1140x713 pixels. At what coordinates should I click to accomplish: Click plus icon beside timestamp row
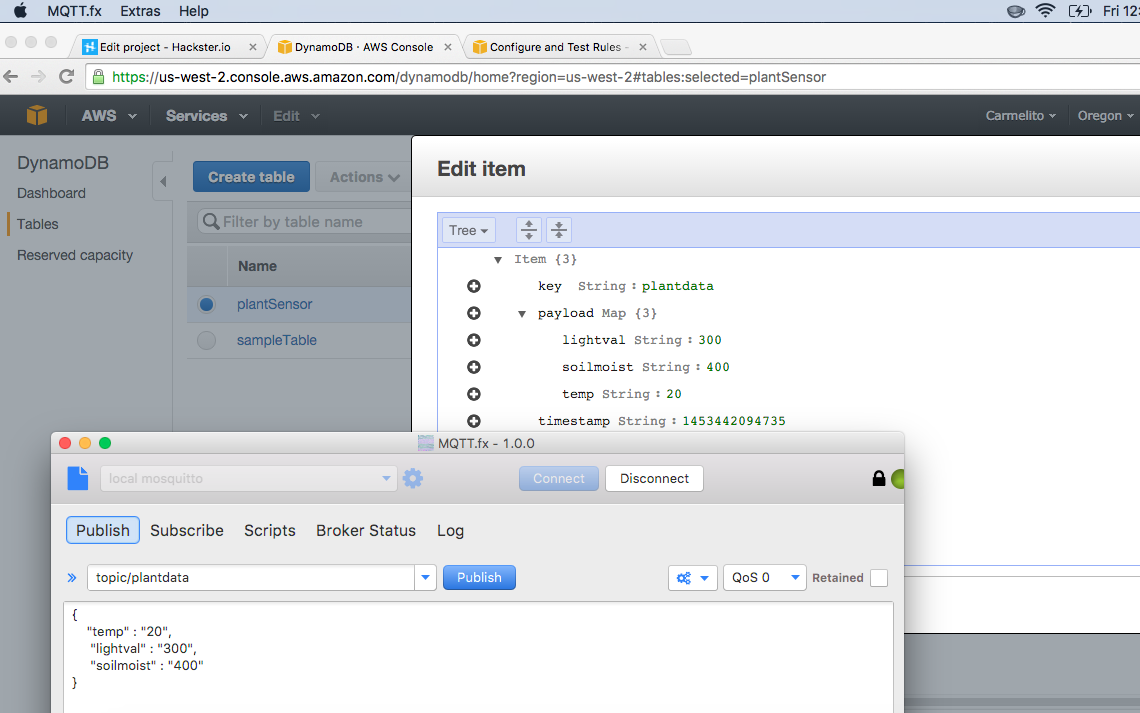click(x=474, y=421)
